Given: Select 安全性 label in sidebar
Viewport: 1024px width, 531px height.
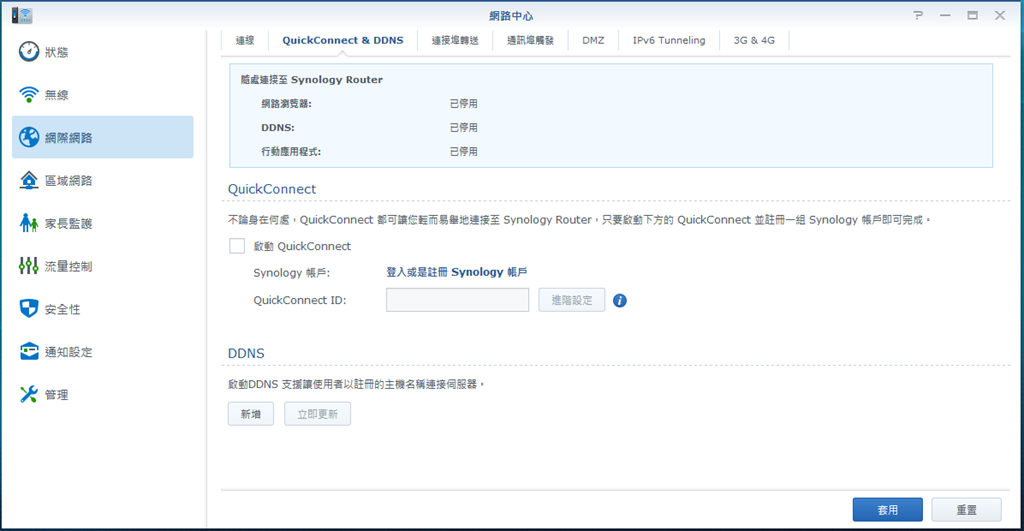Looking at the screenshot, I should click(63, 310).
